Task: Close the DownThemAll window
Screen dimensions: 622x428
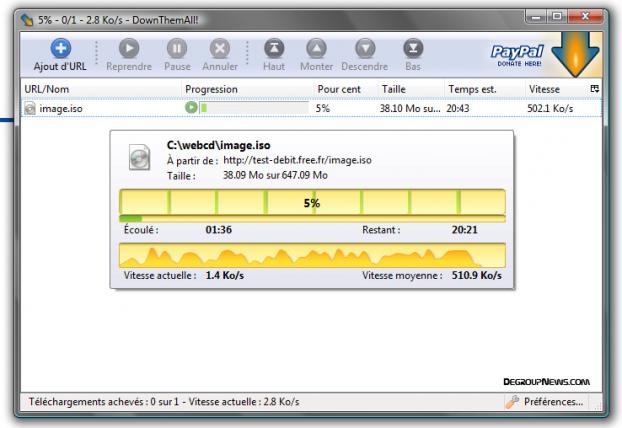Action: pos(586,16)
